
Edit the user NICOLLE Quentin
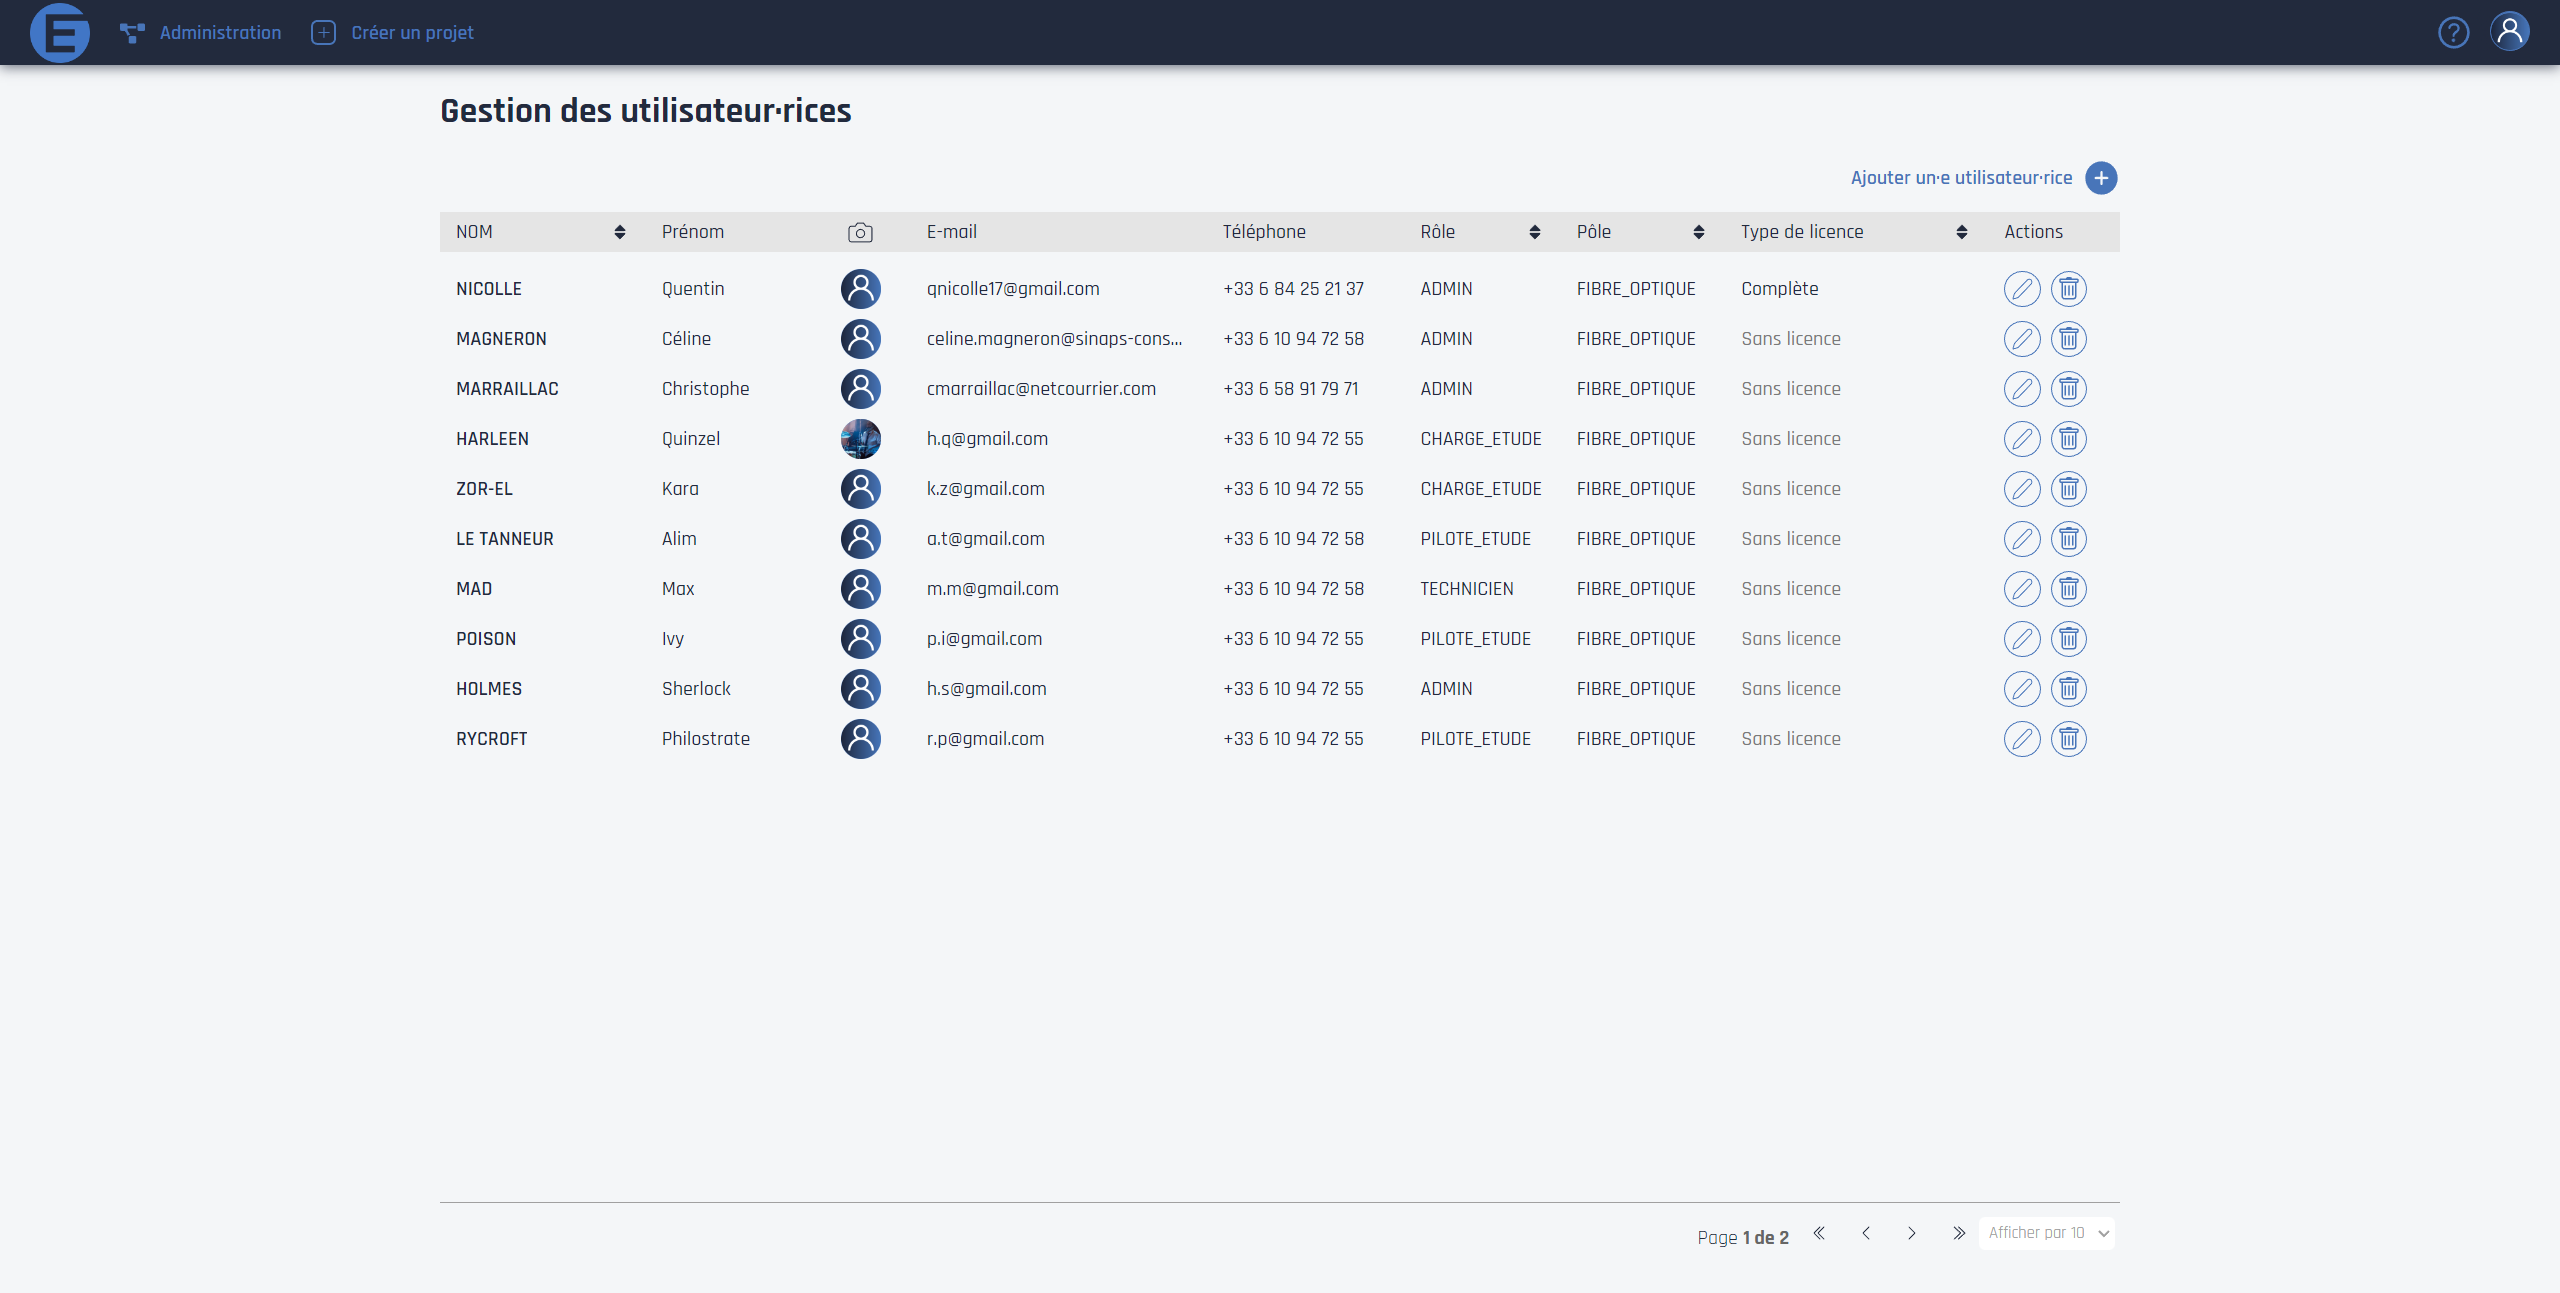pyautogui.click(x=2022, y=288)
